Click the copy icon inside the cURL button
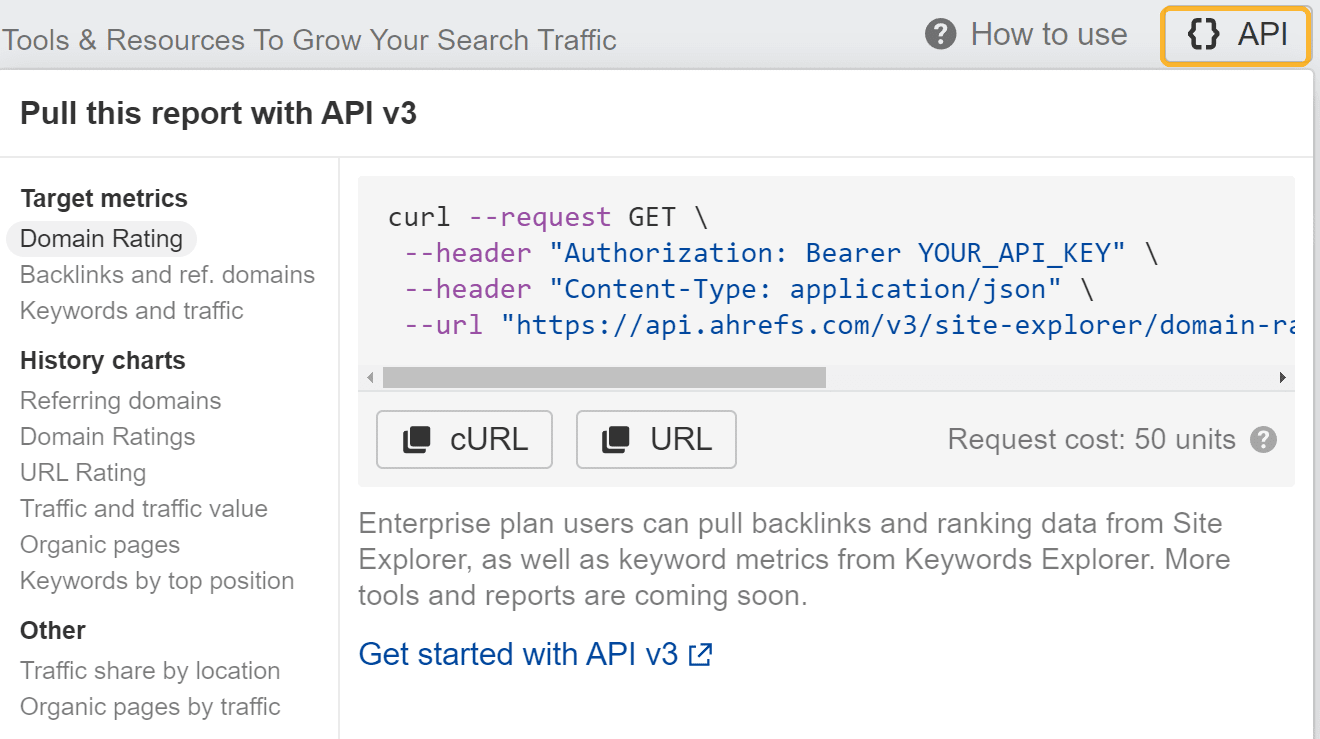The image size is (1320, 739). pos(415,439)
